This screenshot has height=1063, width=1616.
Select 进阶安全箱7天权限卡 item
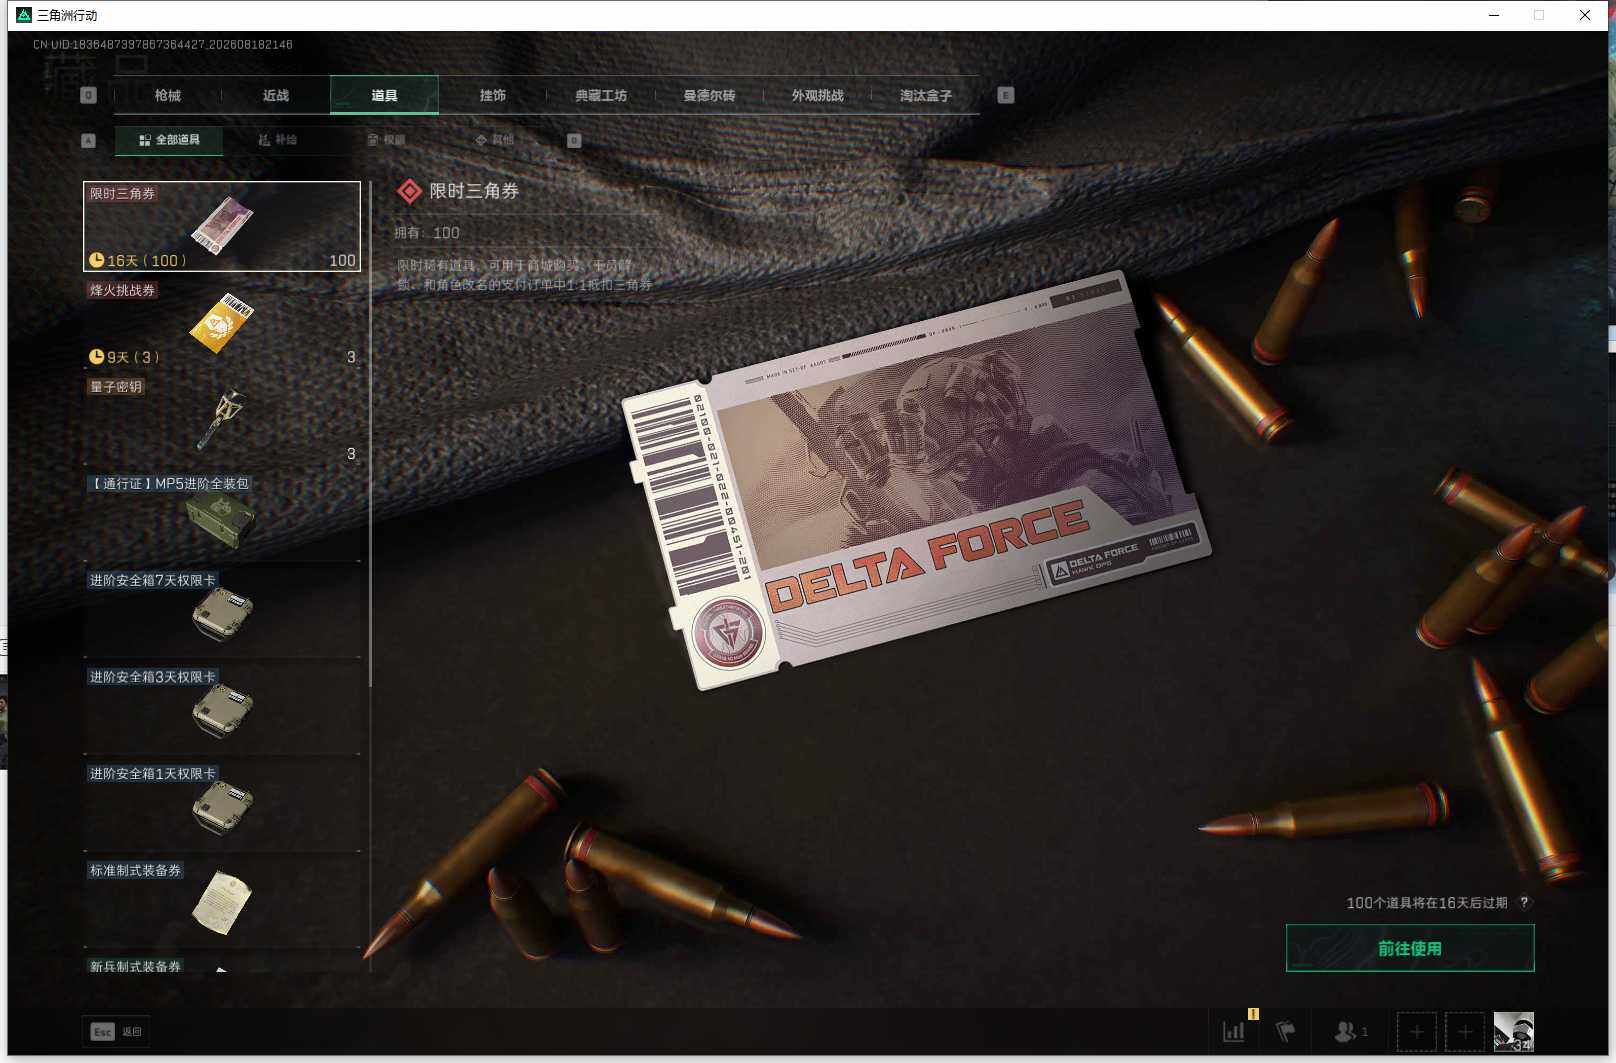click(222, 614)
